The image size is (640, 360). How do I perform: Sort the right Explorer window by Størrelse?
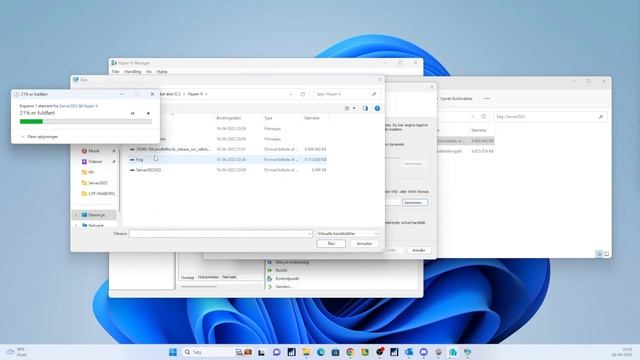(x=479, y=130)
